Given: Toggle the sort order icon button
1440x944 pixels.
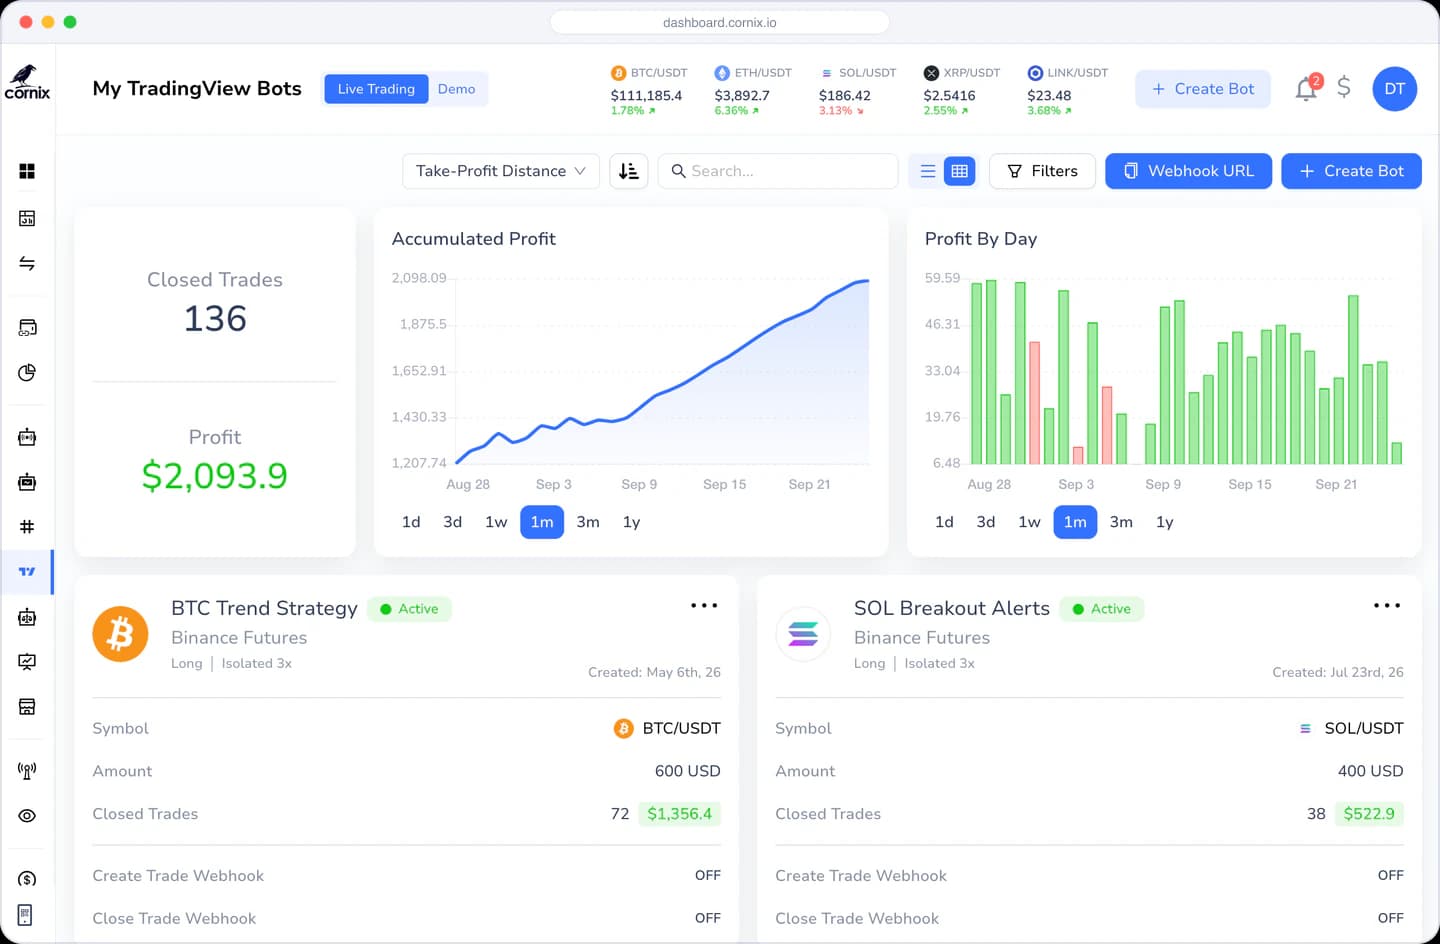Looking at the screenshot, I should pos(629,171).
